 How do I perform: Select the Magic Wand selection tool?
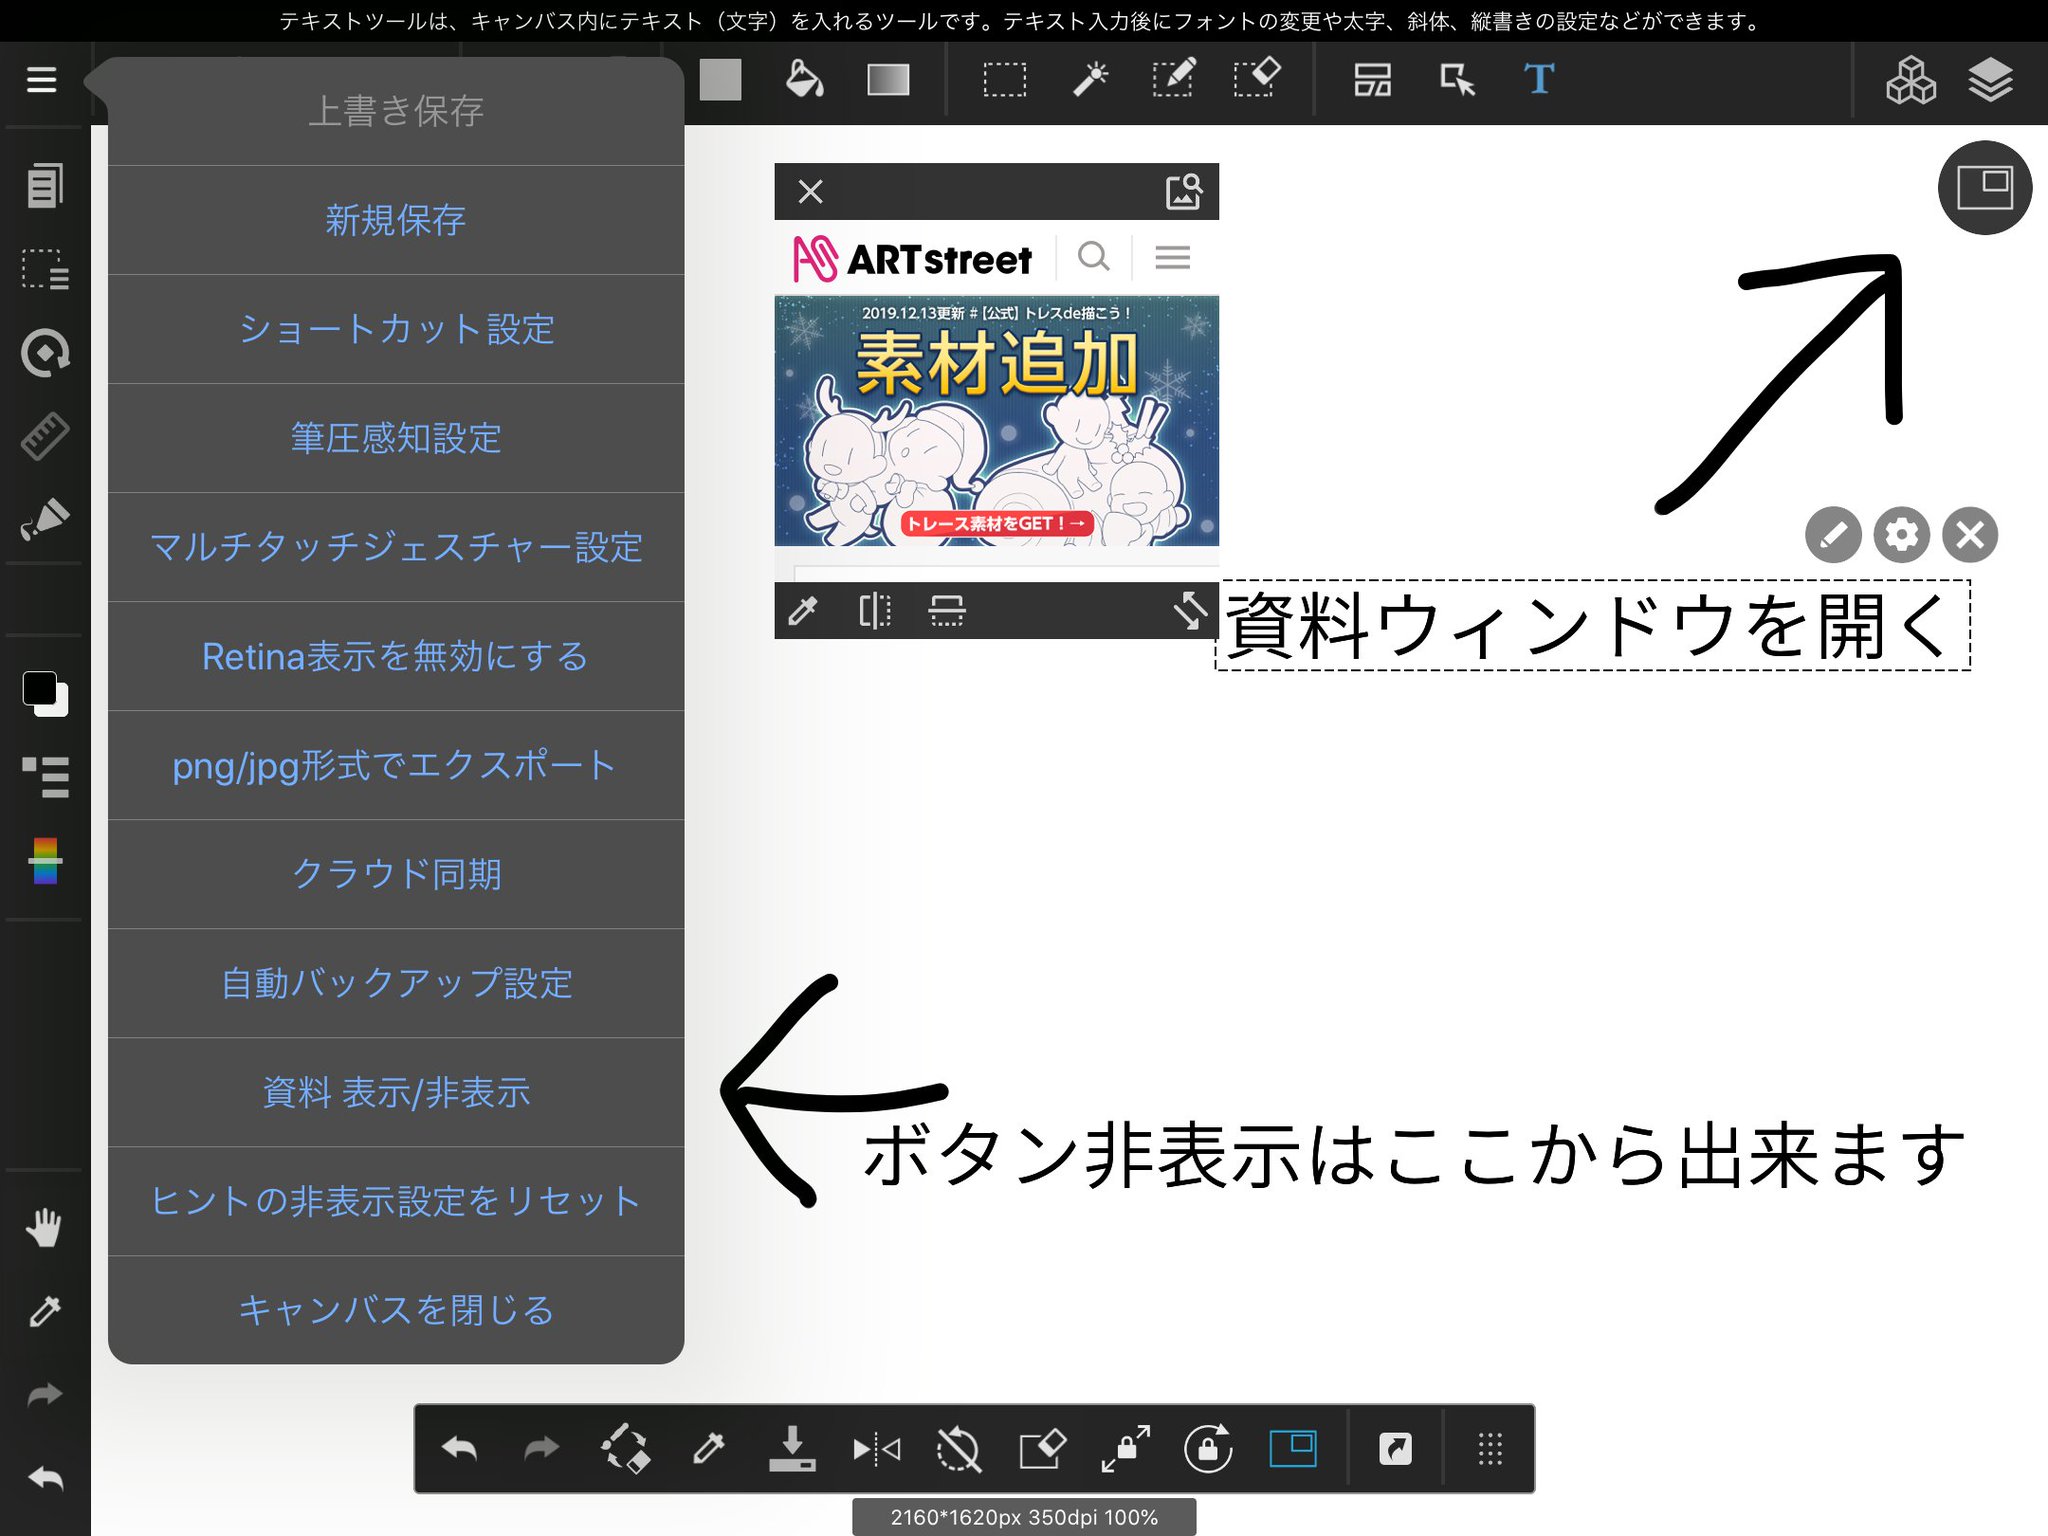(x=1090, y=80)
